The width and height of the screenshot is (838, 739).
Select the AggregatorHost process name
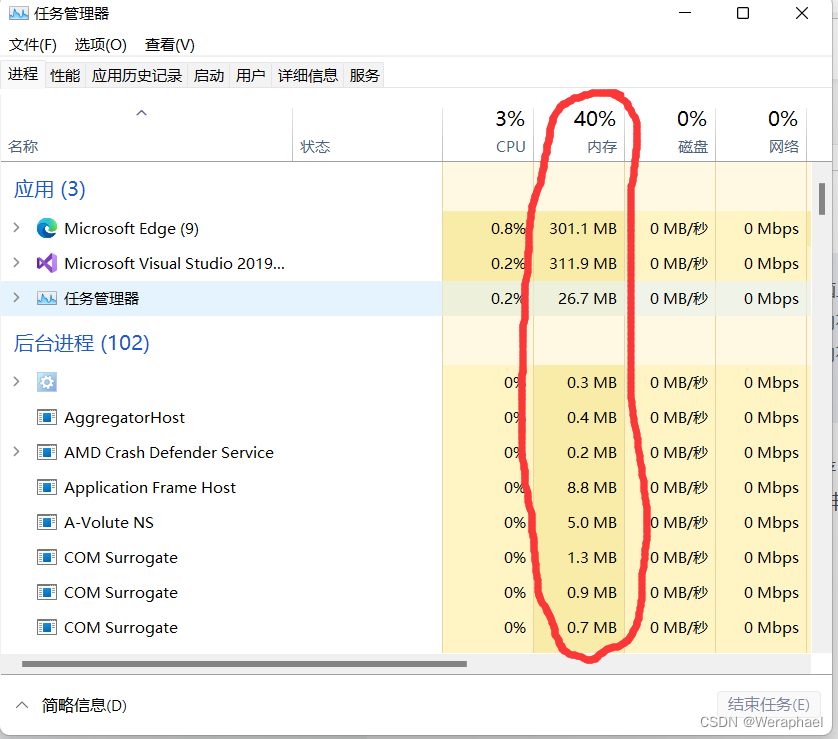pyautogui.click(x=125, y=417)
